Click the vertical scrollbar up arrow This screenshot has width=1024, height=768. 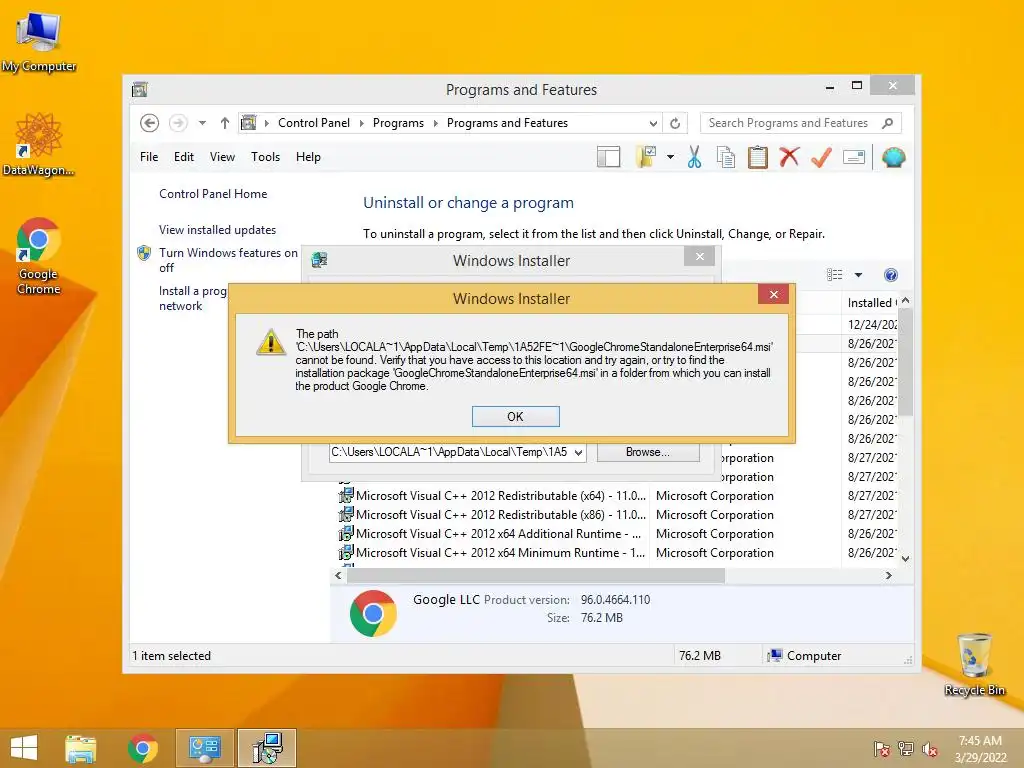pos(906,301)
